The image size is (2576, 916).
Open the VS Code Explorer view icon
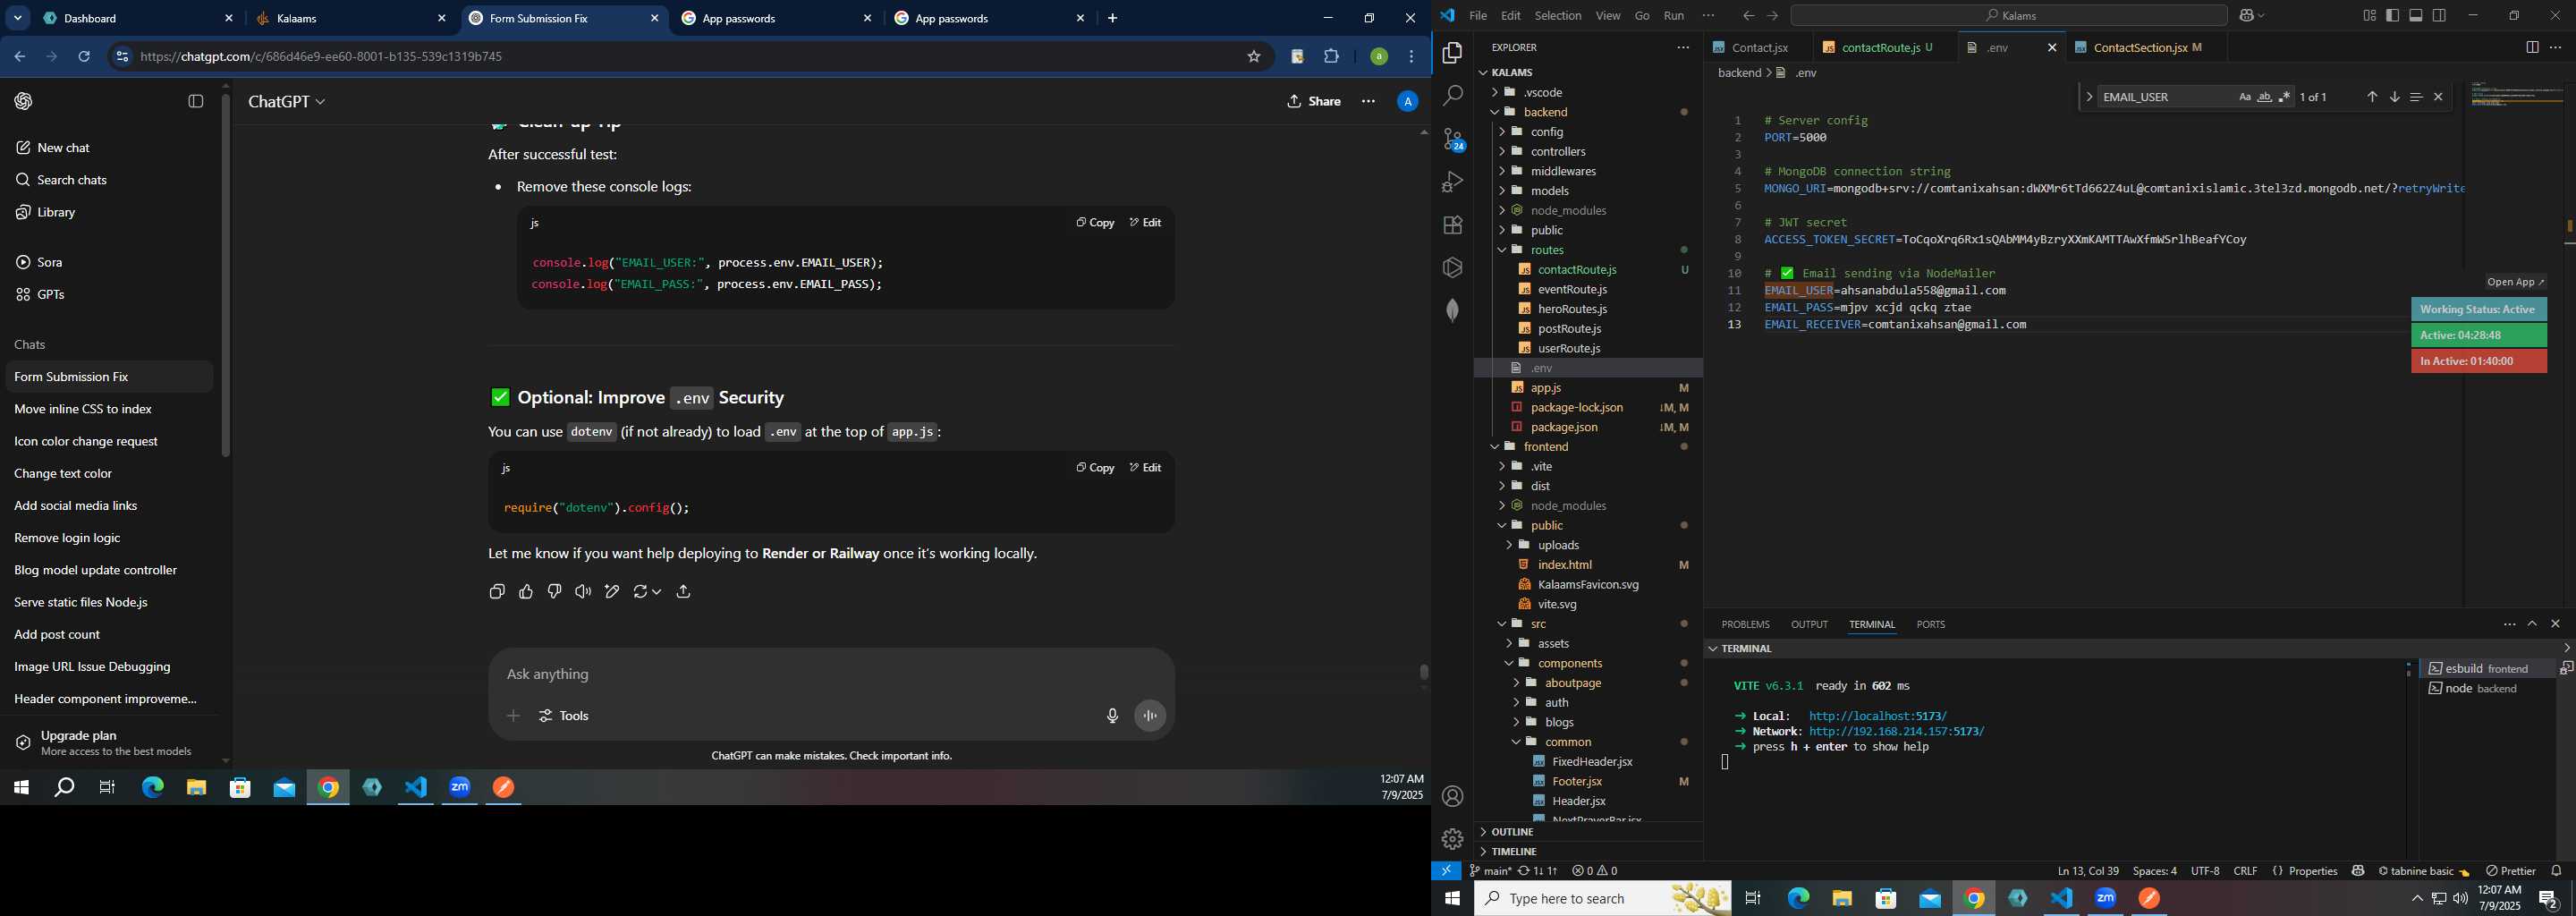tap(1452, 53)
